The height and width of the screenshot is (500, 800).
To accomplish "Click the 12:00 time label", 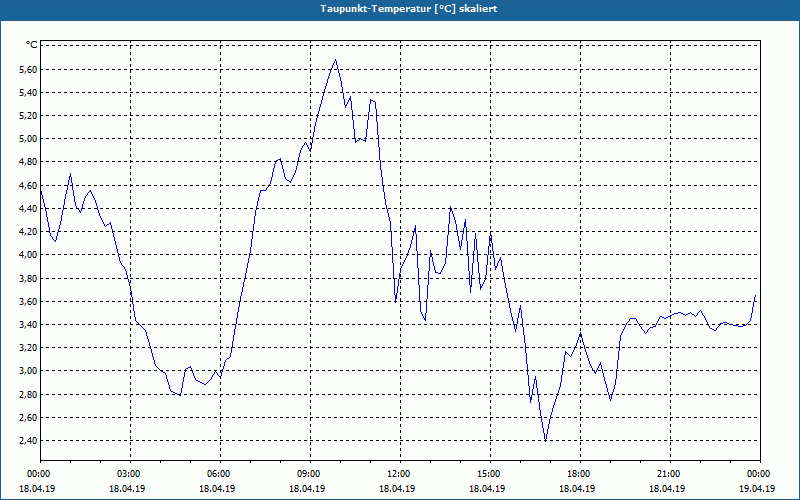I will [400, 474].
